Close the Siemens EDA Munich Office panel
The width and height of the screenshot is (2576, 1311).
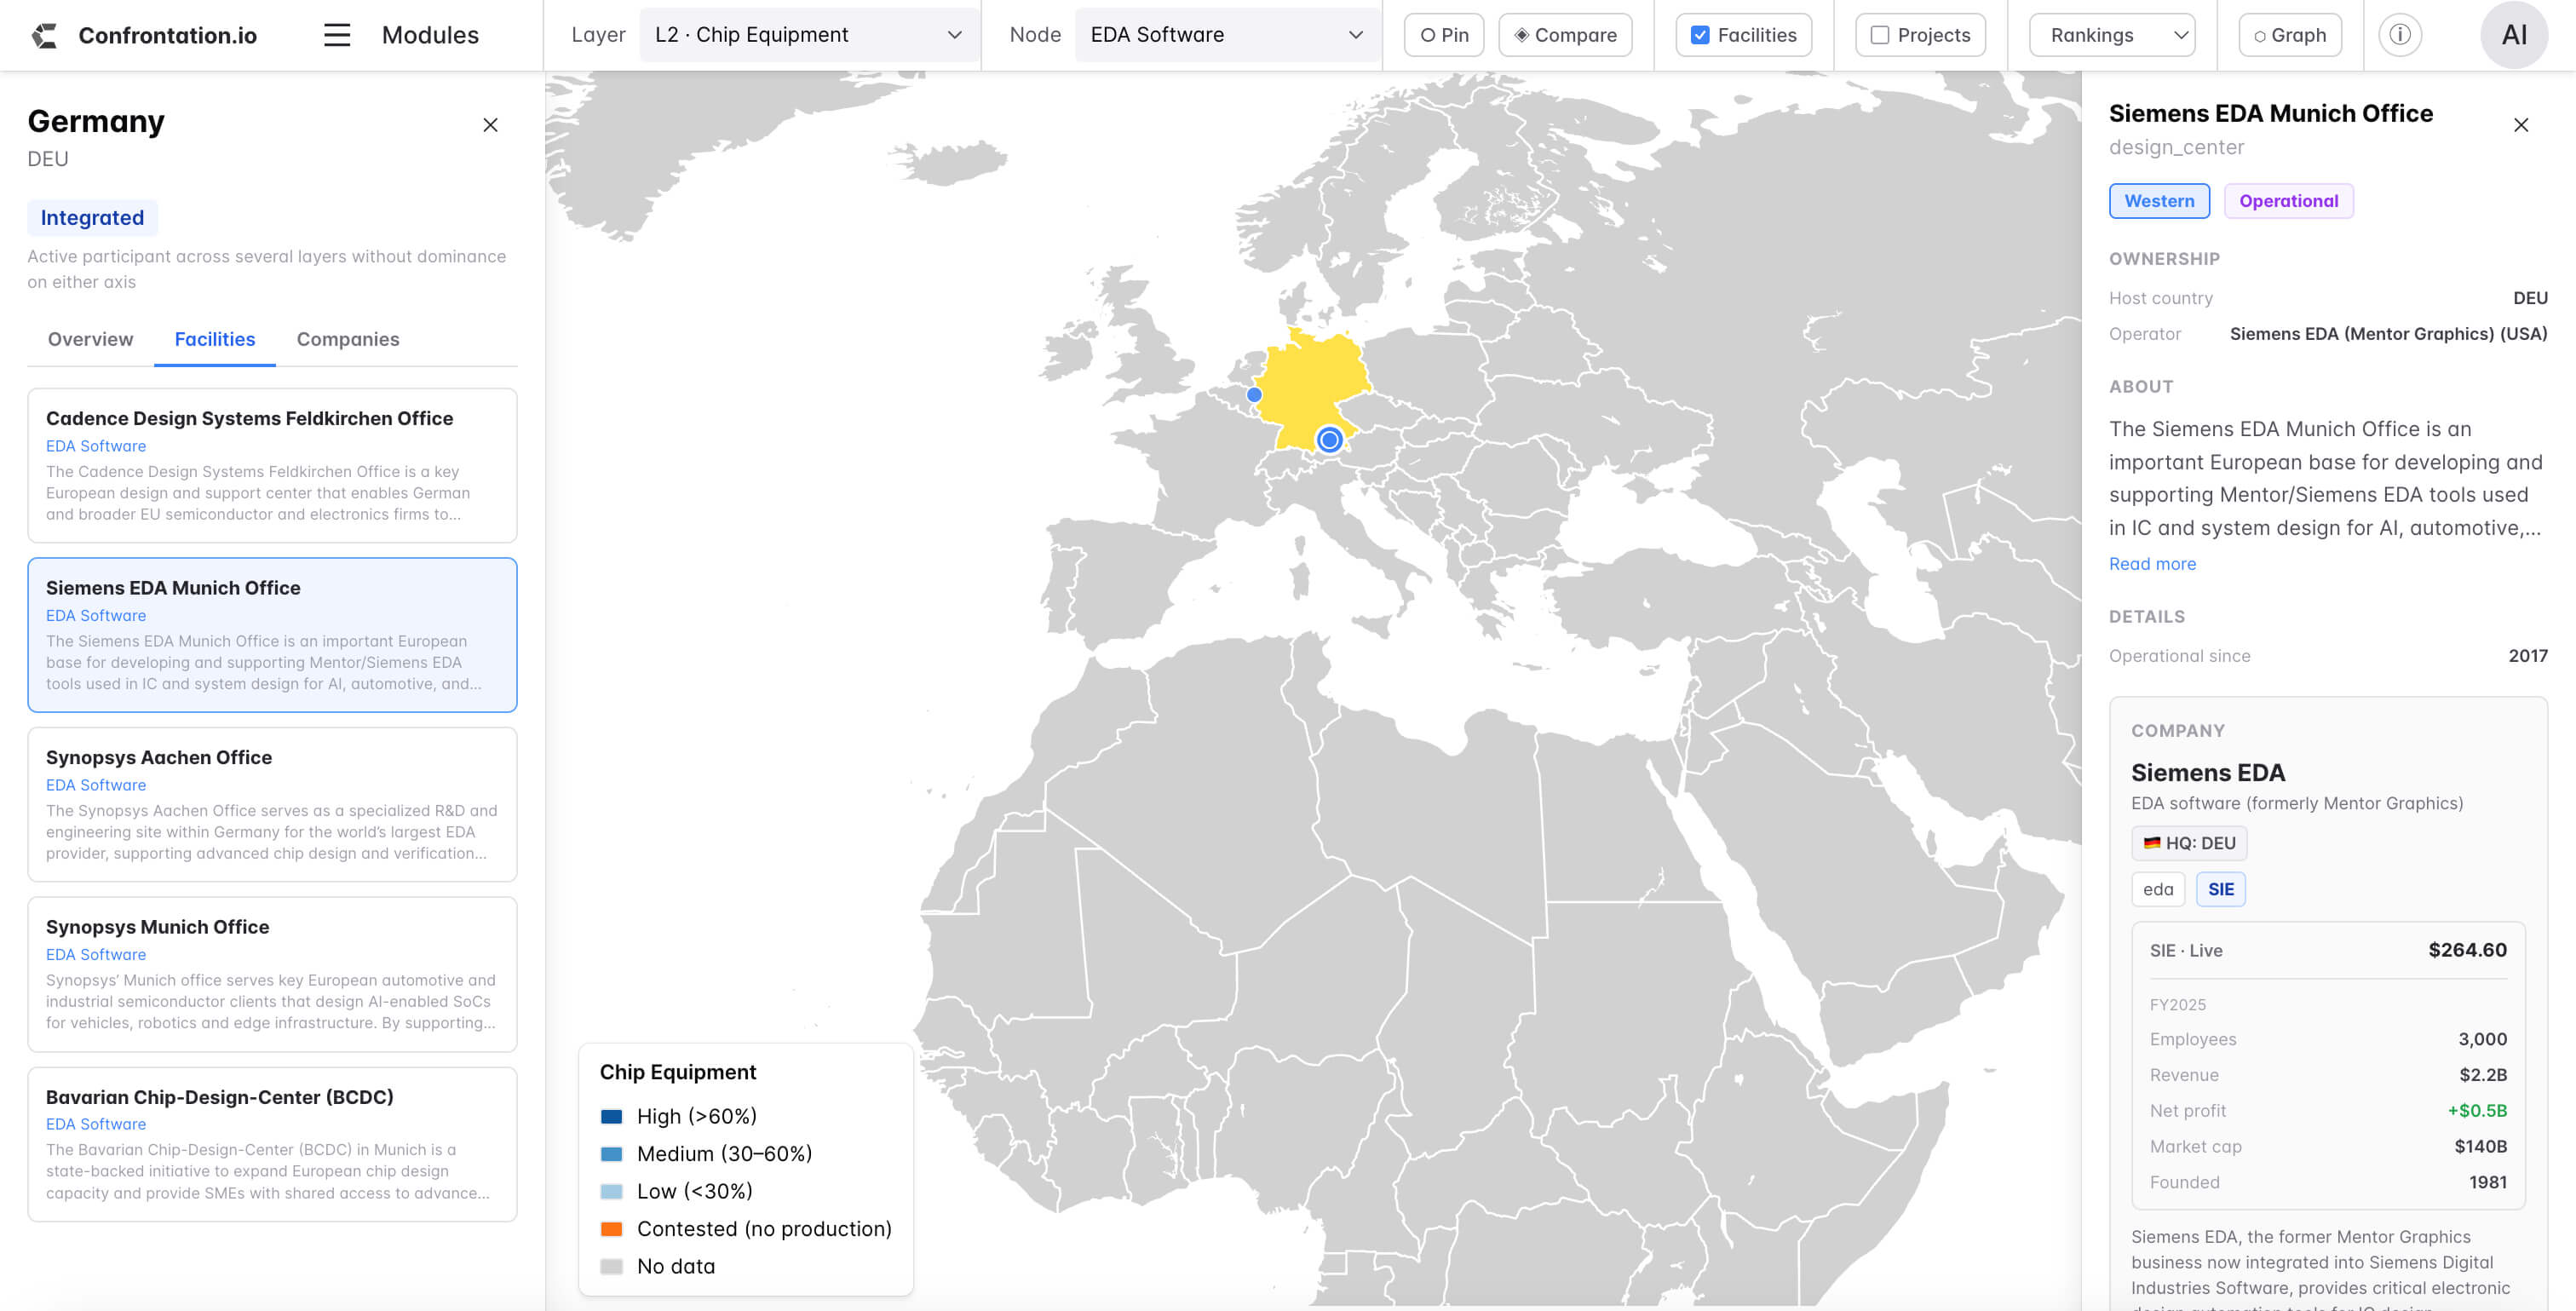pyautogui.click(x=2521, y=125)
